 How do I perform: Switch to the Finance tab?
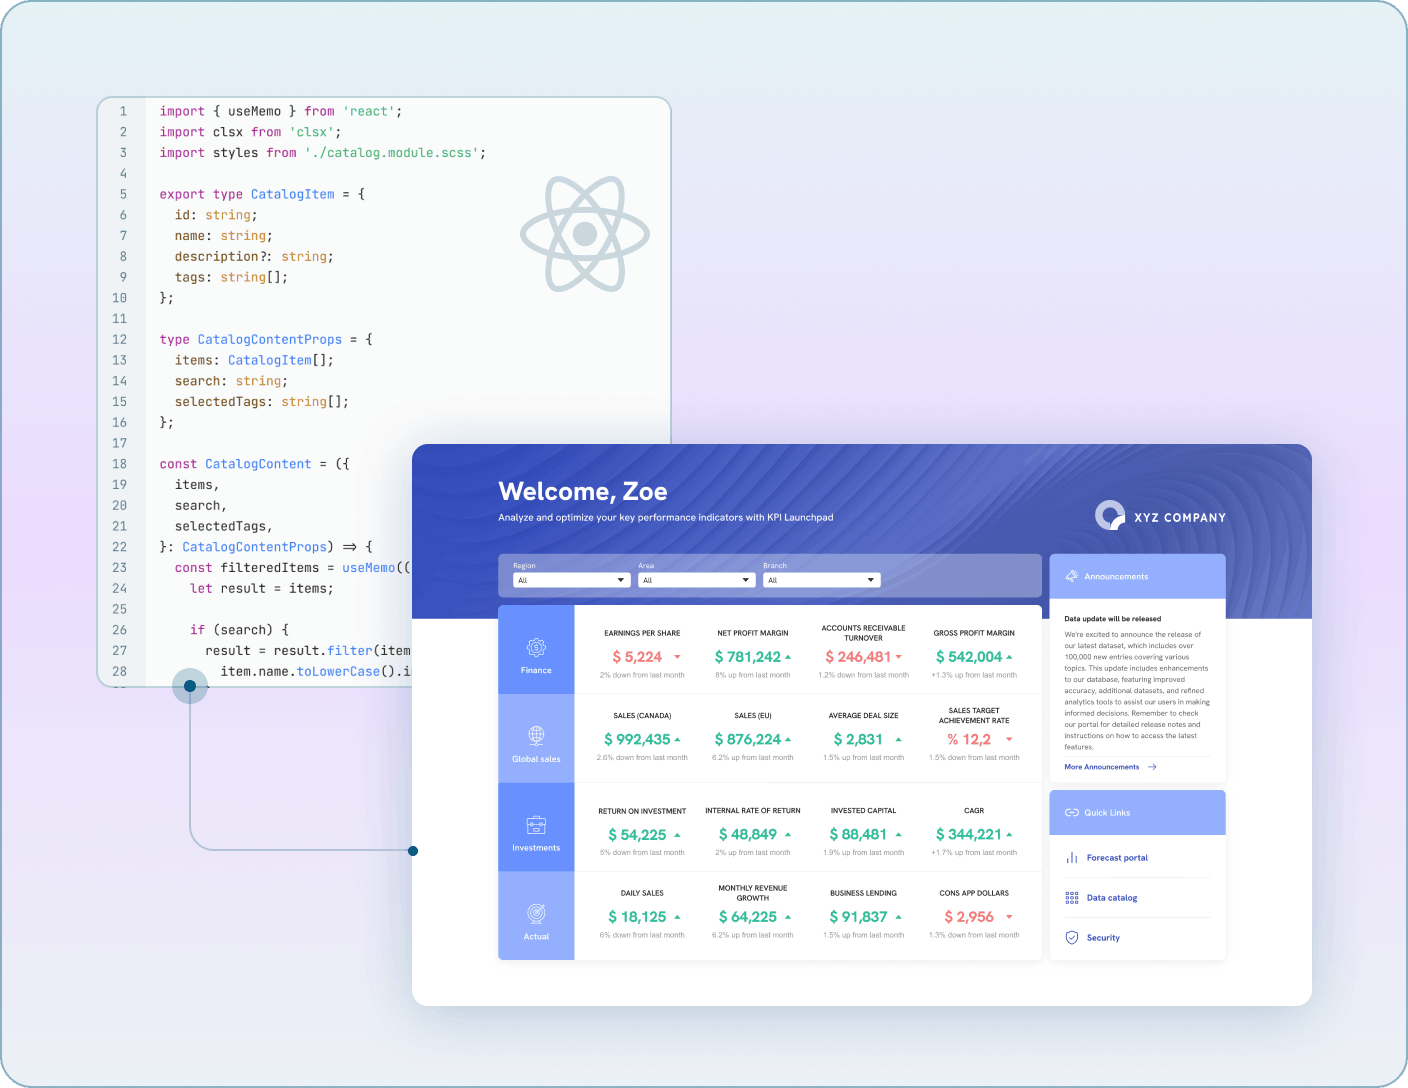(536, 650)
